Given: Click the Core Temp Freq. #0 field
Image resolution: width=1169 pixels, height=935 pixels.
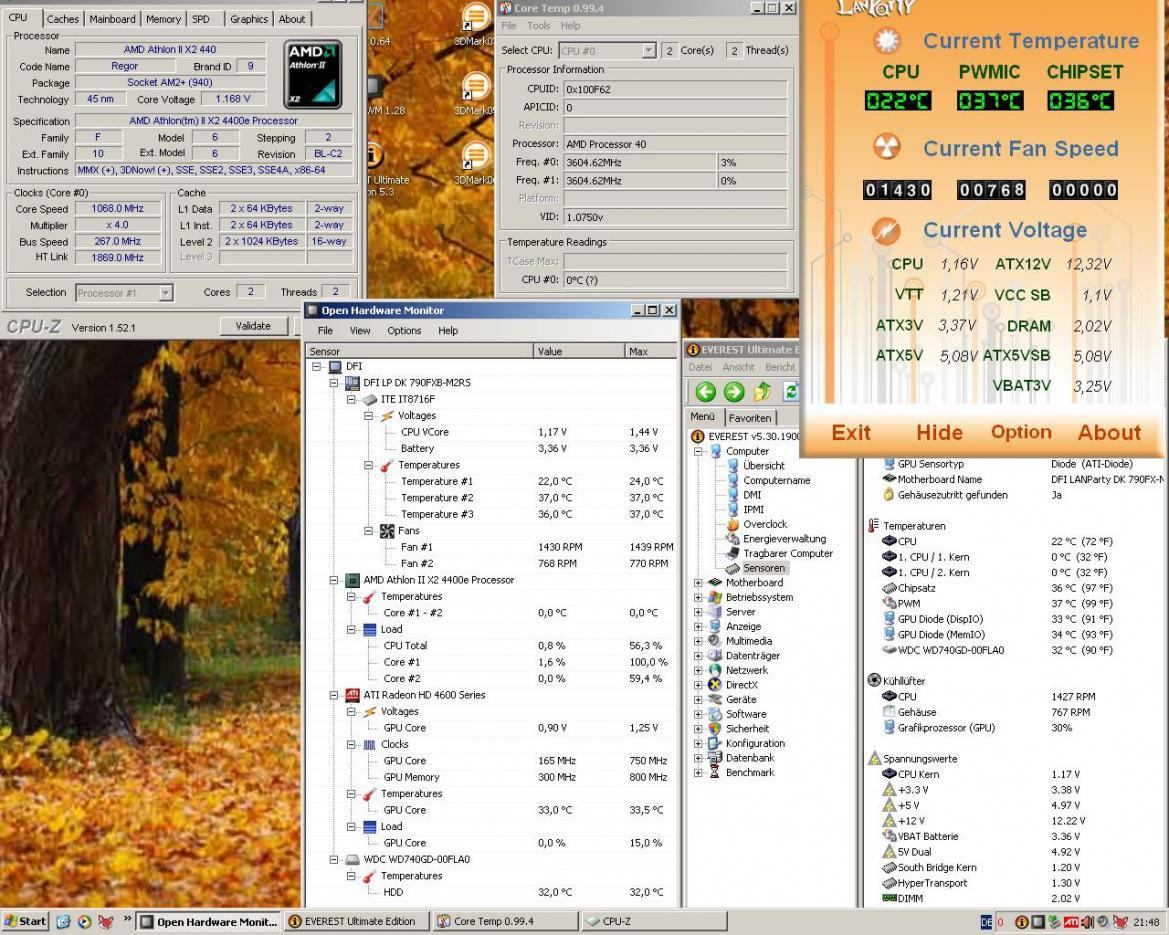Looking at the screenshot, I should pyautogui.click(x=640, y=162).
